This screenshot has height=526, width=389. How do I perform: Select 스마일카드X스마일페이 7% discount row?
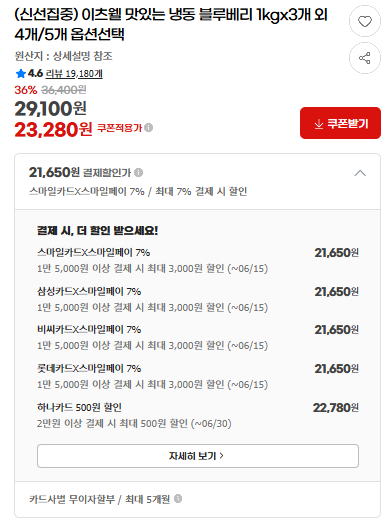[198, 260]
